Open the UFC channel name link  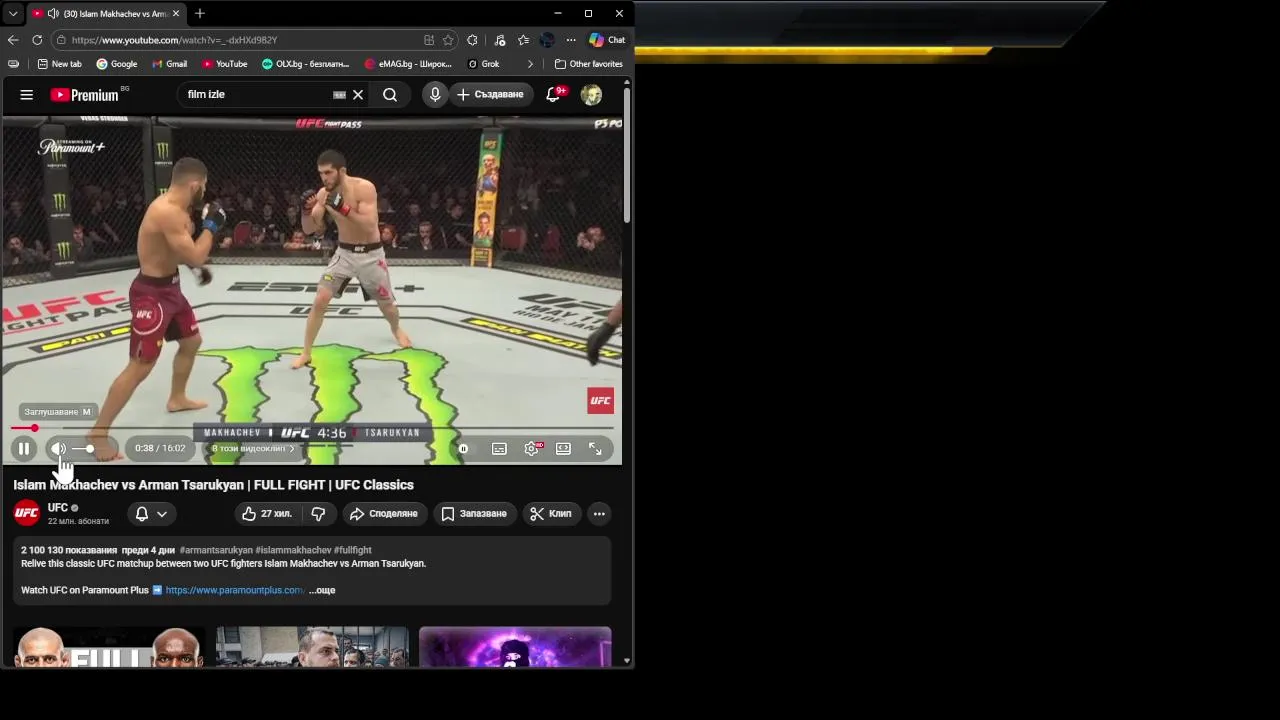coord(58,508)
